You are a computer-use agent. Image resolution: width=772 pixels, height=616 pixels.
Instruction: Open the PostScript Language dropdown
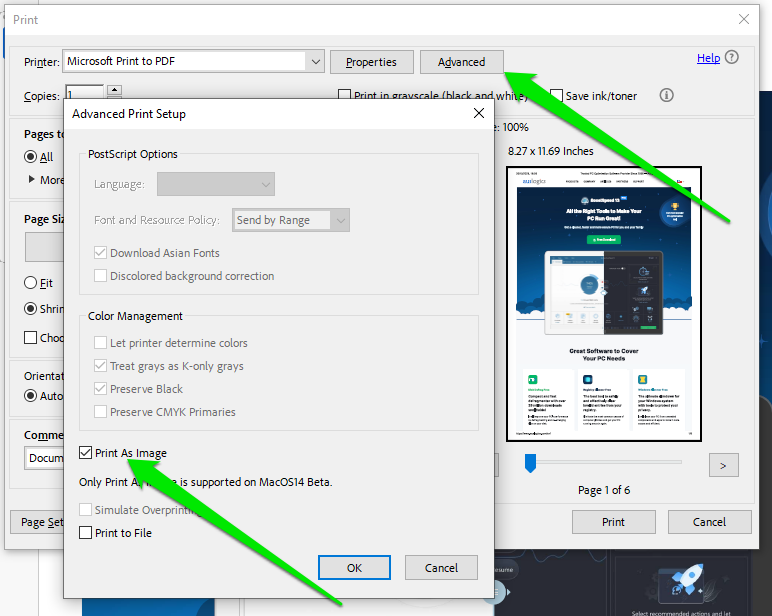pyautogui.click(x=216, y=184)
